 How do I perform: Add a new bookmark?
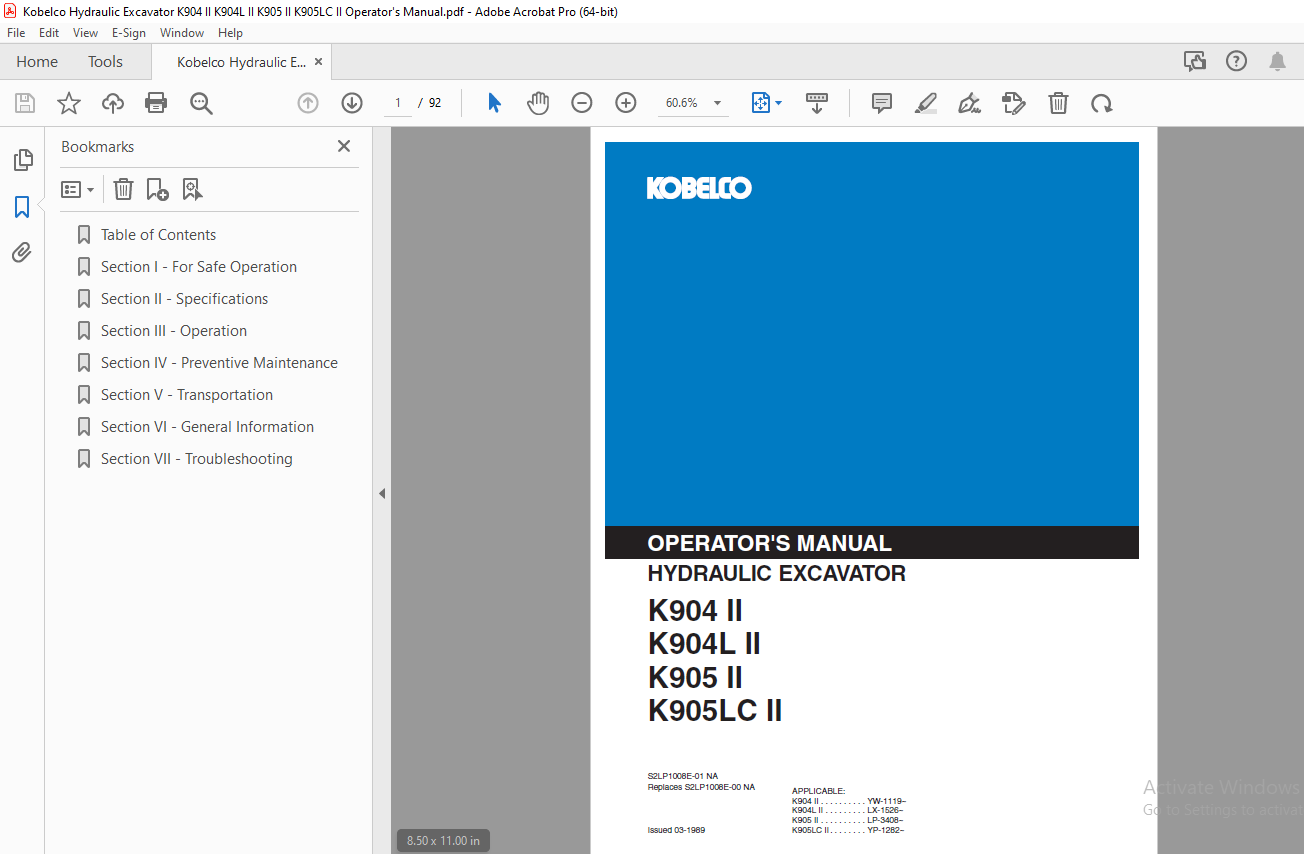157,189
